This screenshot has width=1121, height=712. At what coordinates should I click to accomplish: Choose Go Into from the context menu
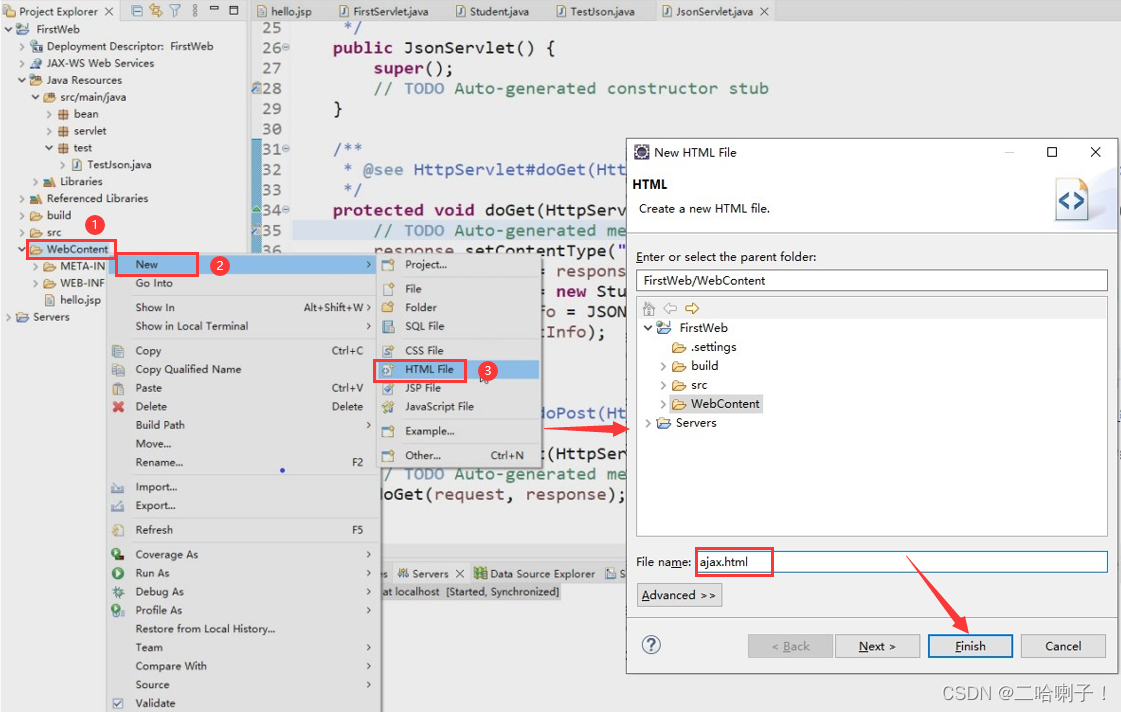154,283
